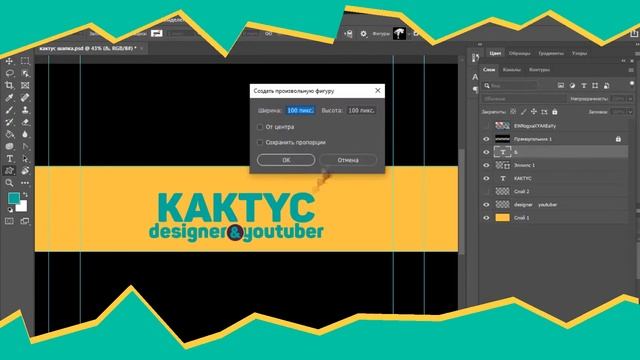The height and width of the screenshot is (360, 640).
Task: Switch to the Контуры tab
Action: [539, 70]
